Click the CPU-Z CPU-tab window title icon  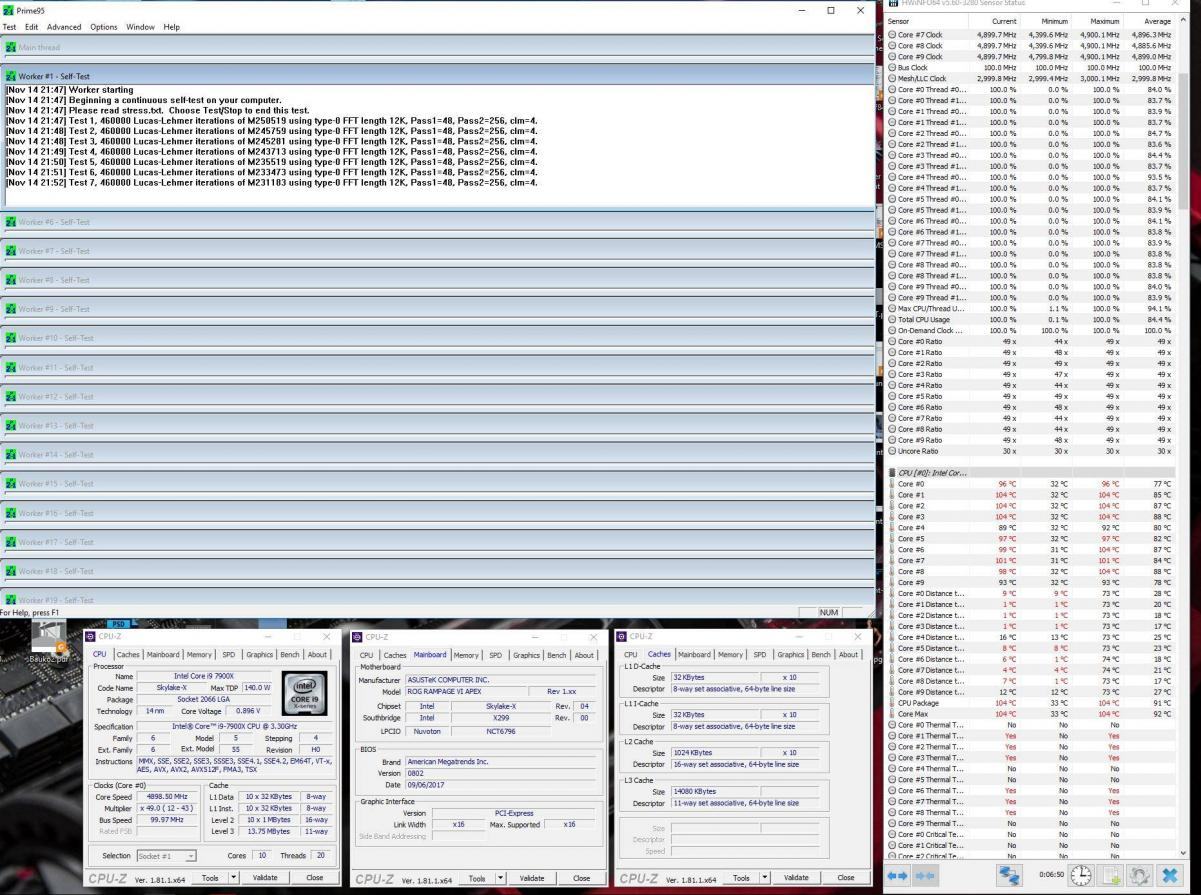tap(92, 636)
